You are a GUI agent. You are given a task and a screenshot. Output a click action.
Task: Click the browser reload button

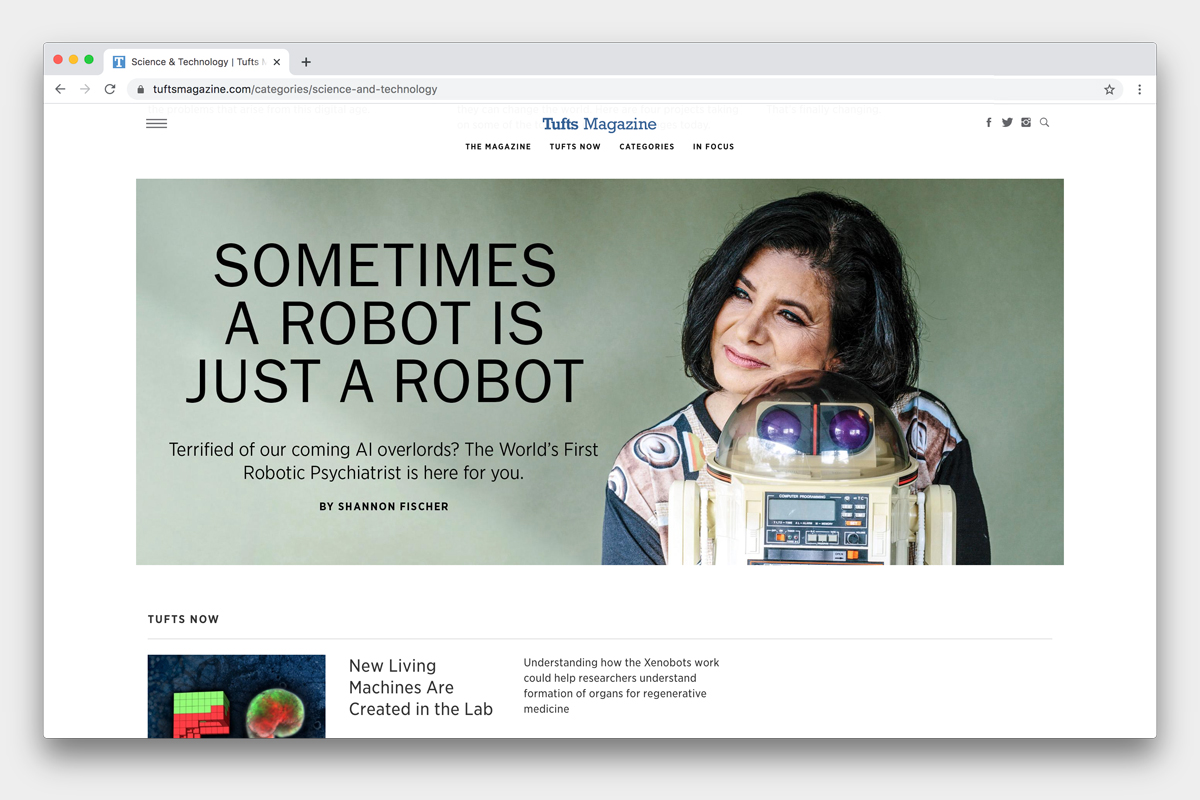pyautogui.click(x=110, y=89)
